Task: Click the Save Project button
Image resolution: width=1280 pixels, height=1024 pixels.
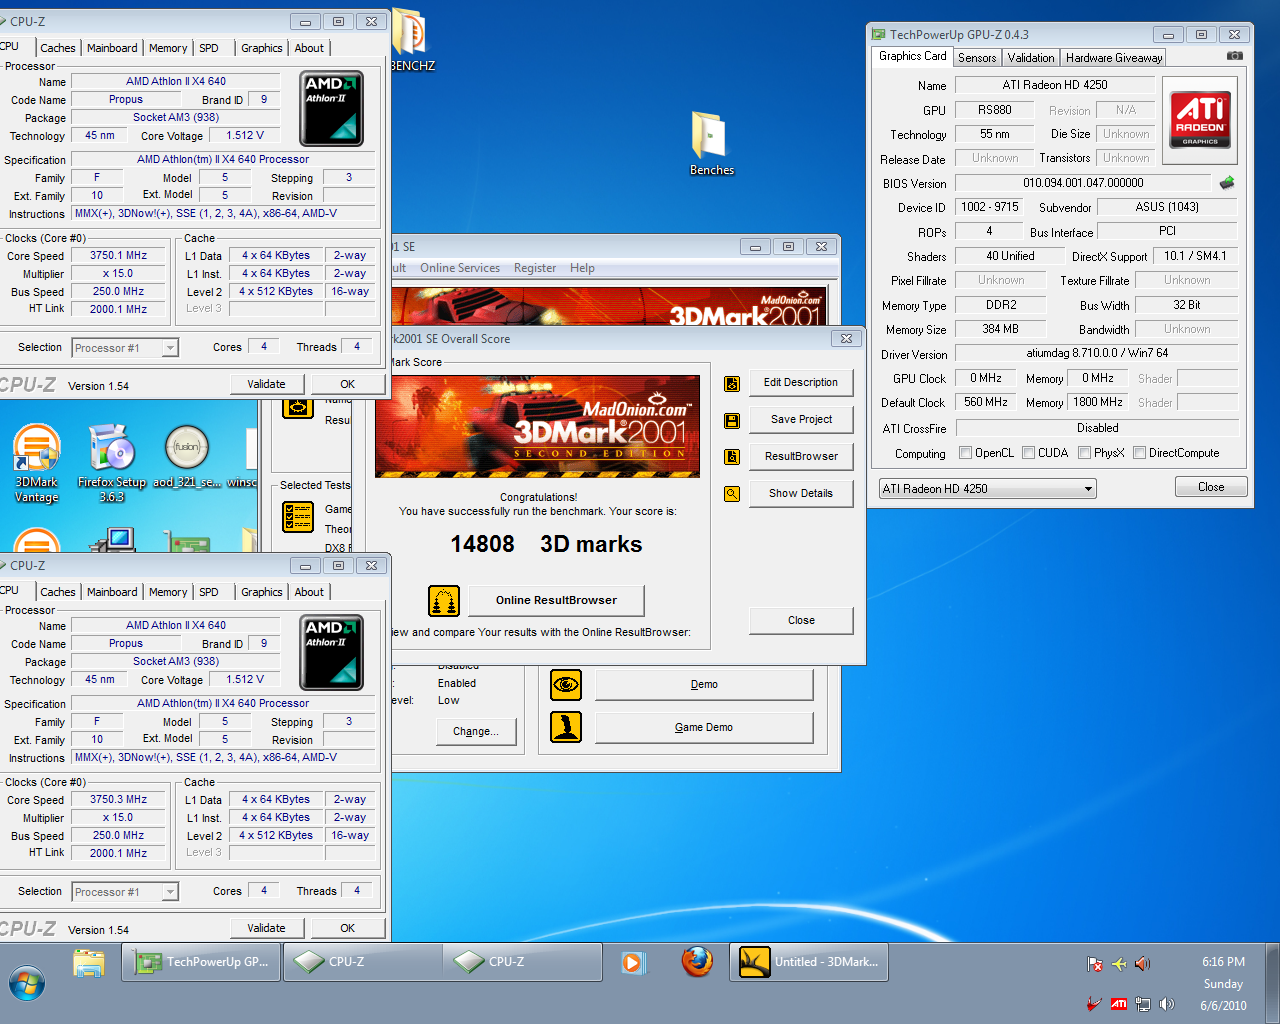Action: [x=801, y=420]
